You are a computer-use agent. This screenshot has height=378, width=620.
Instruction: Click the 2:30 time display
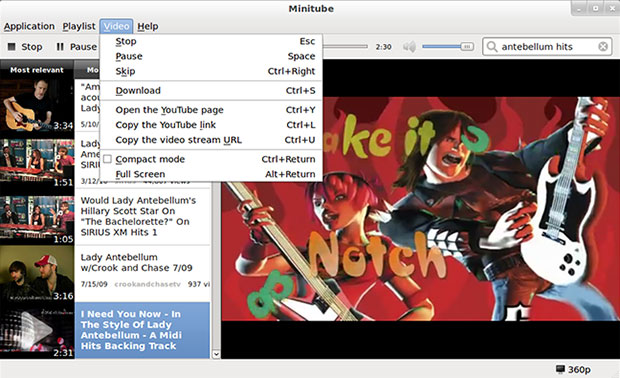(x=384, y=47)
